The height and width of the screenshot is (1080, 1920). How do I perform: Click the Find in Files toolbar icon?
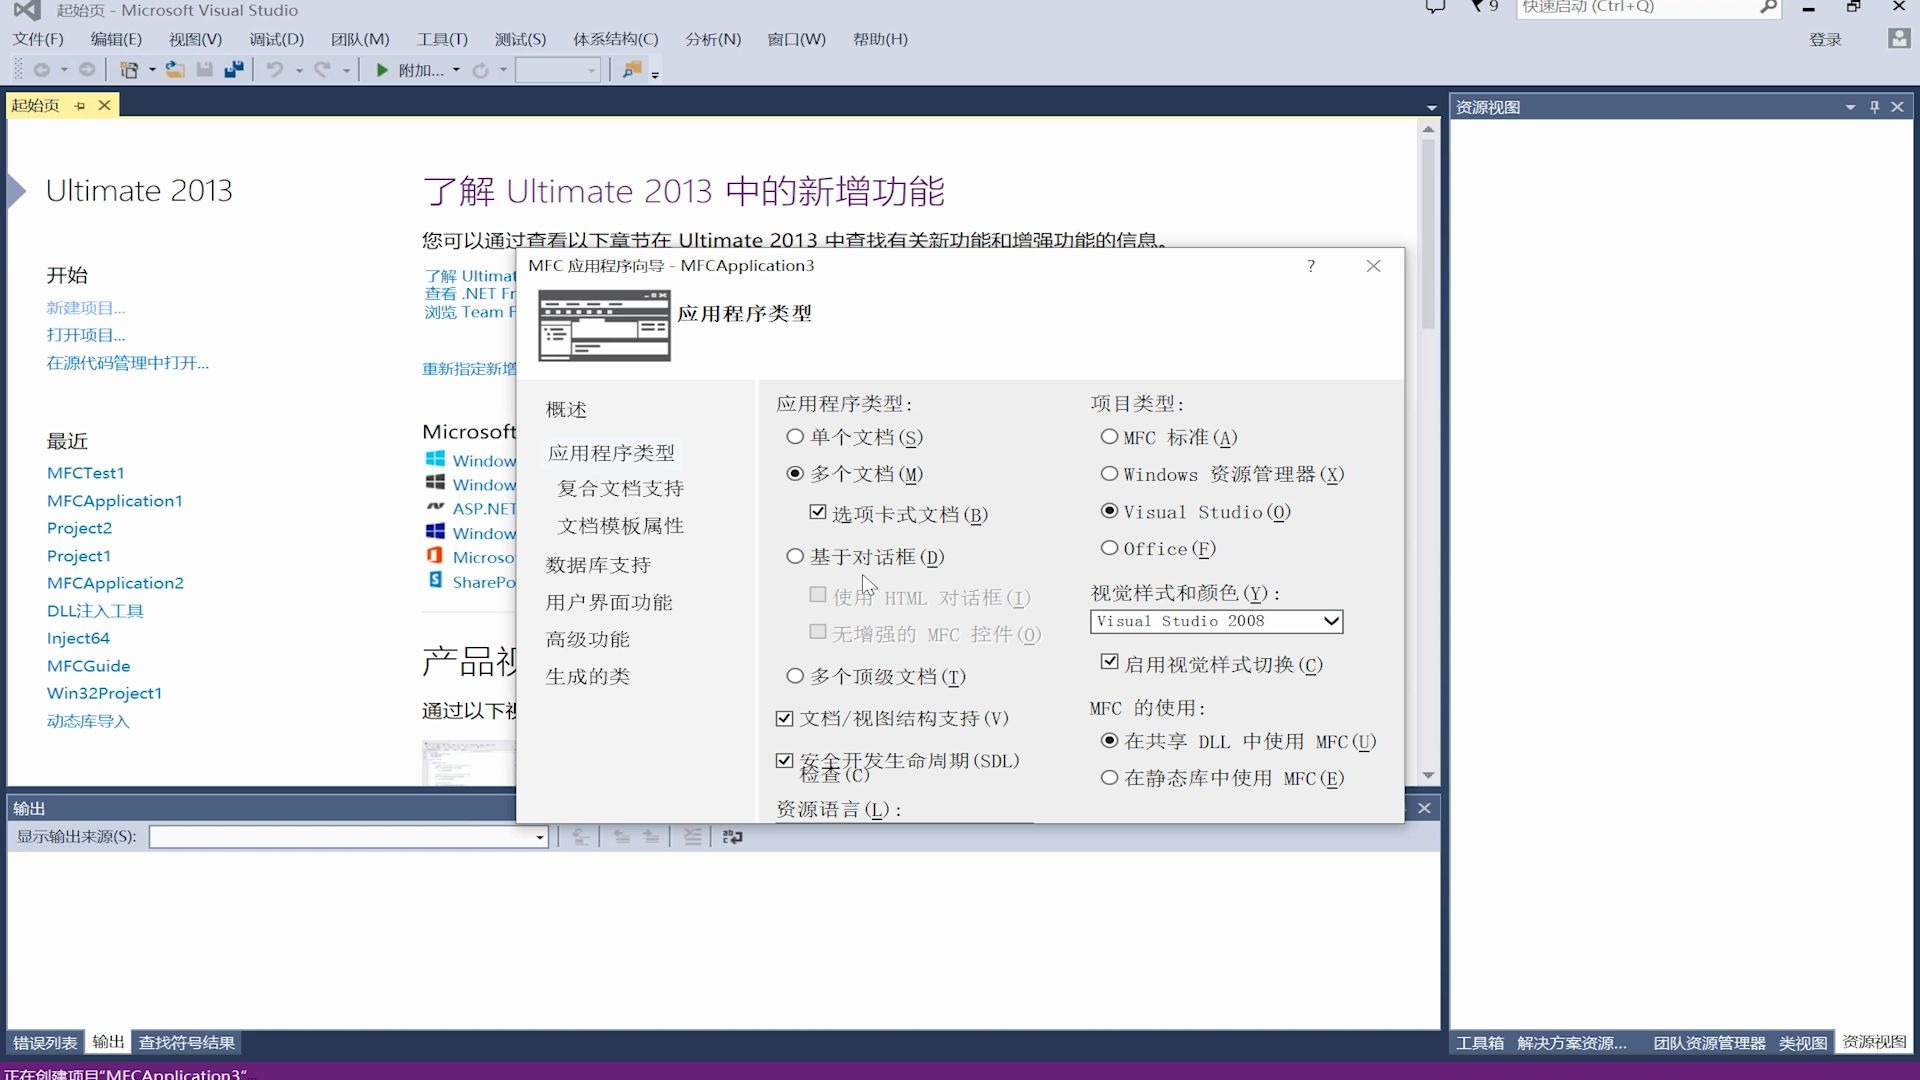[632, 70]
